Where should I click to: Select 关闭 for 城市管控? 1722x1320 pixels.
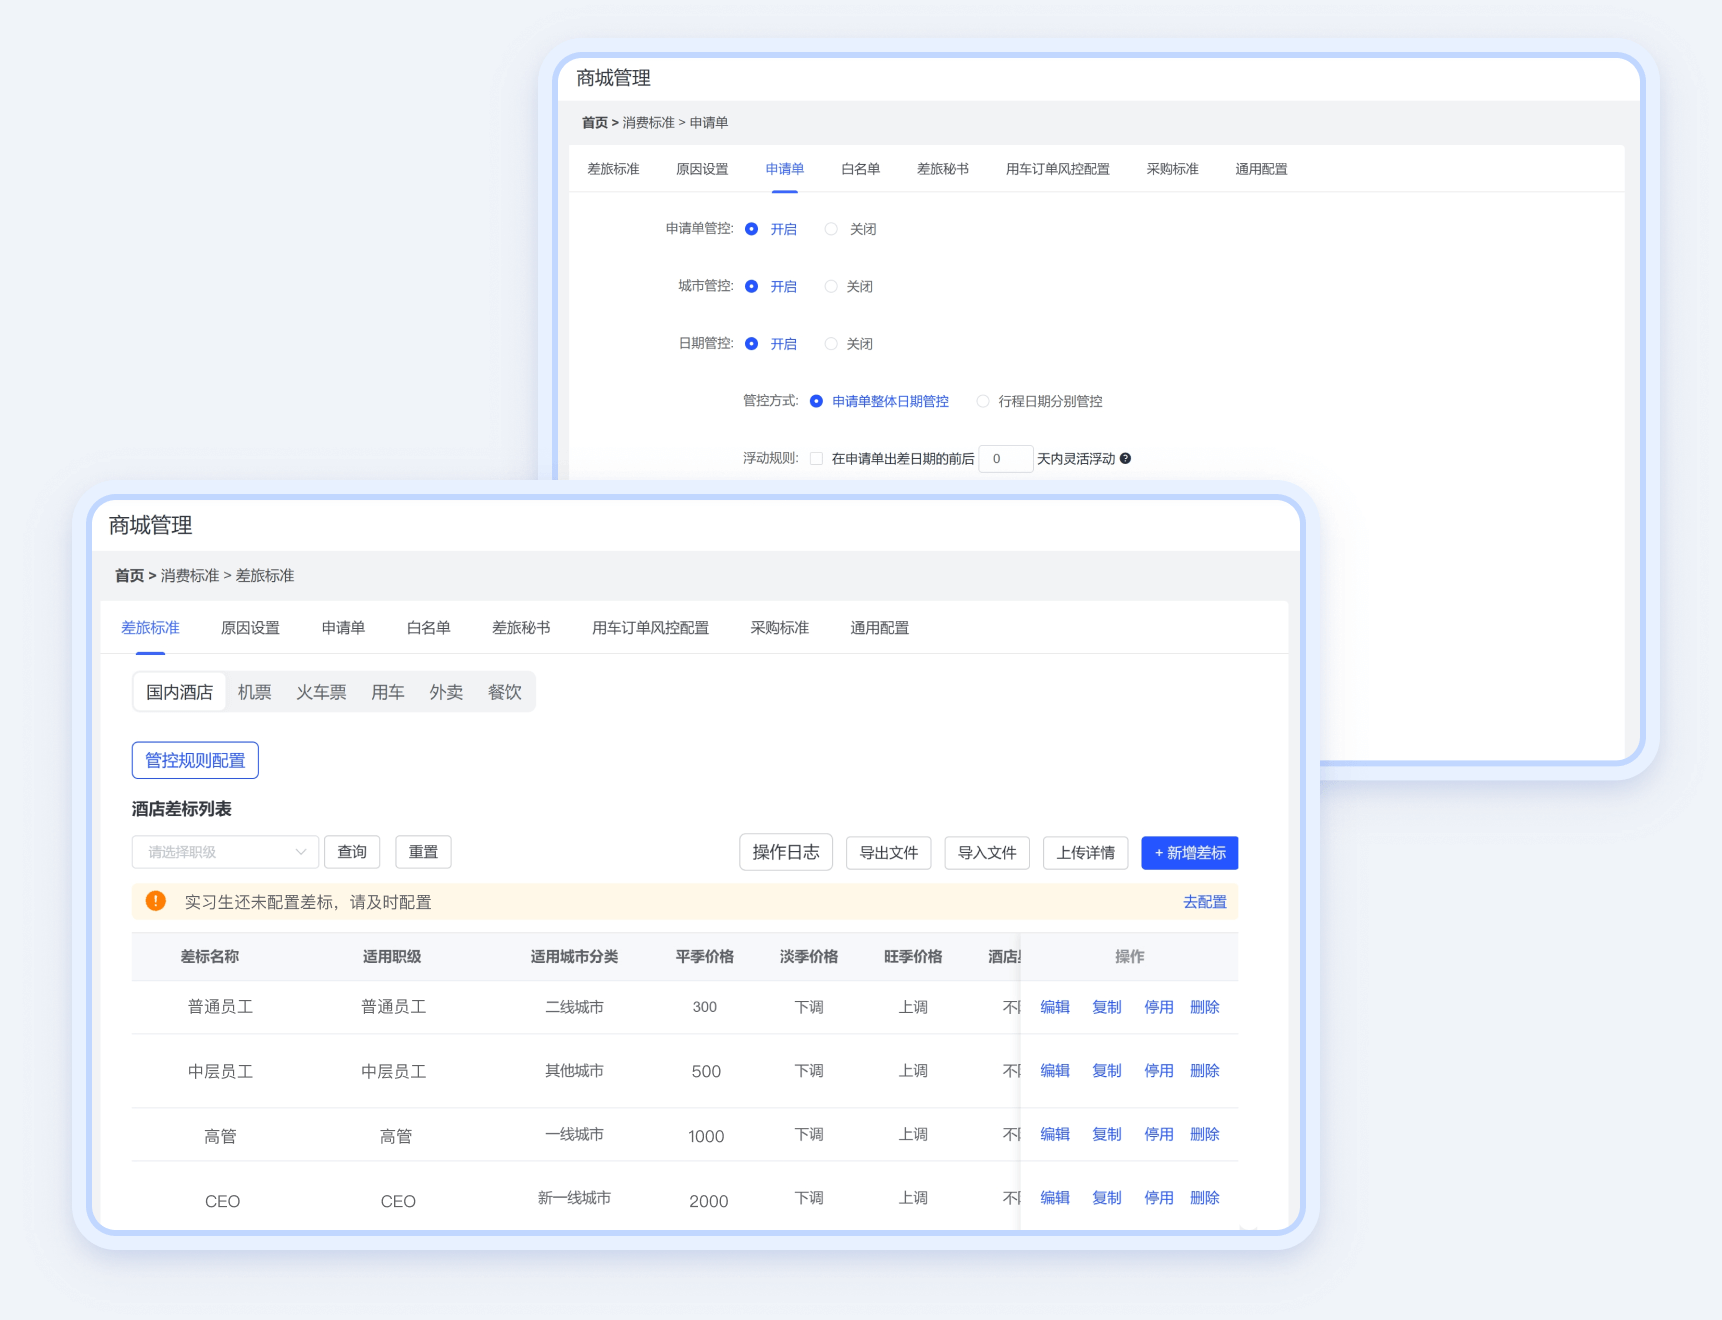point(831,287)
